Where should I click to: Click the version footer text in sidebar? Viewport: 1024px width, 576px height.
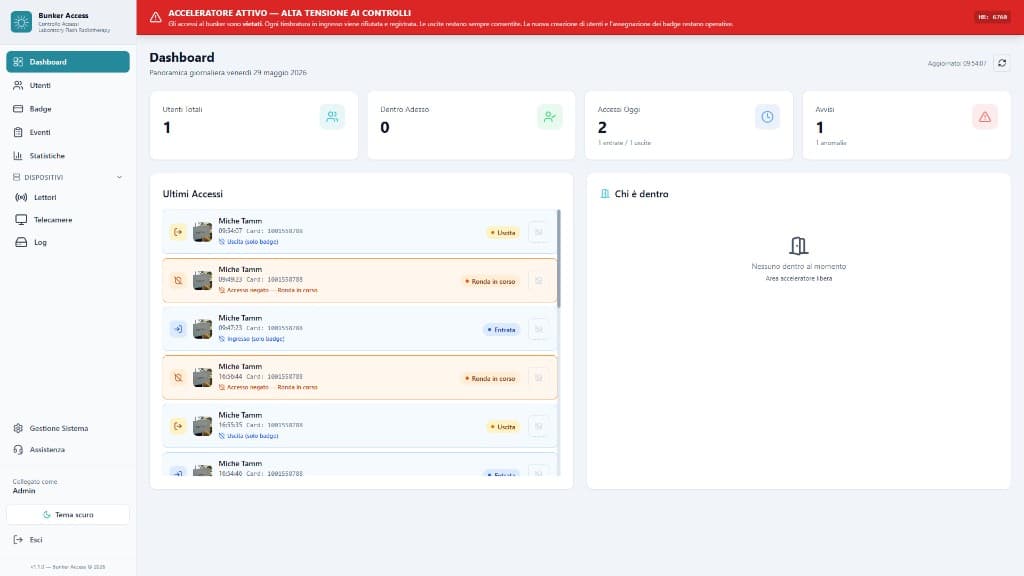tap(68, 567)
